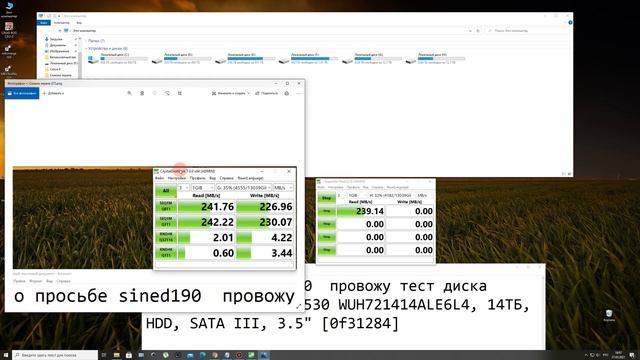The width and height of the screenshot is (640, 360).
Task: Start the RND4K Q32T16 test in CrystalDiskMark
Action: tap(166, 237)
